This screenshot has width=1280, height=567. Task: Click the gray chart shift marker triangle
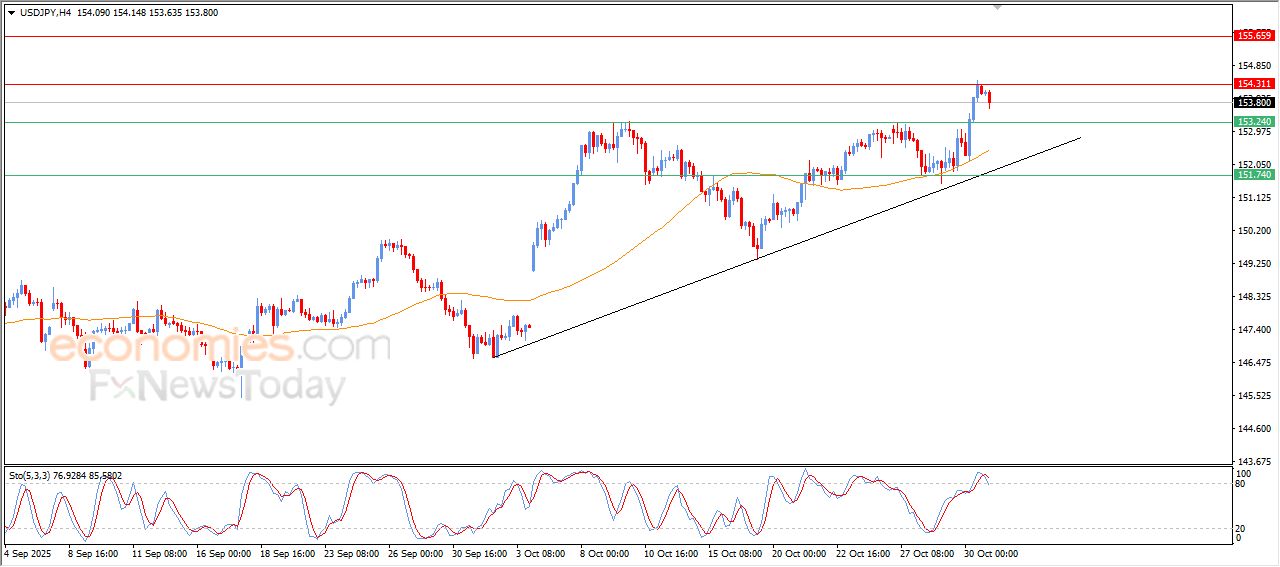(996, 8)
